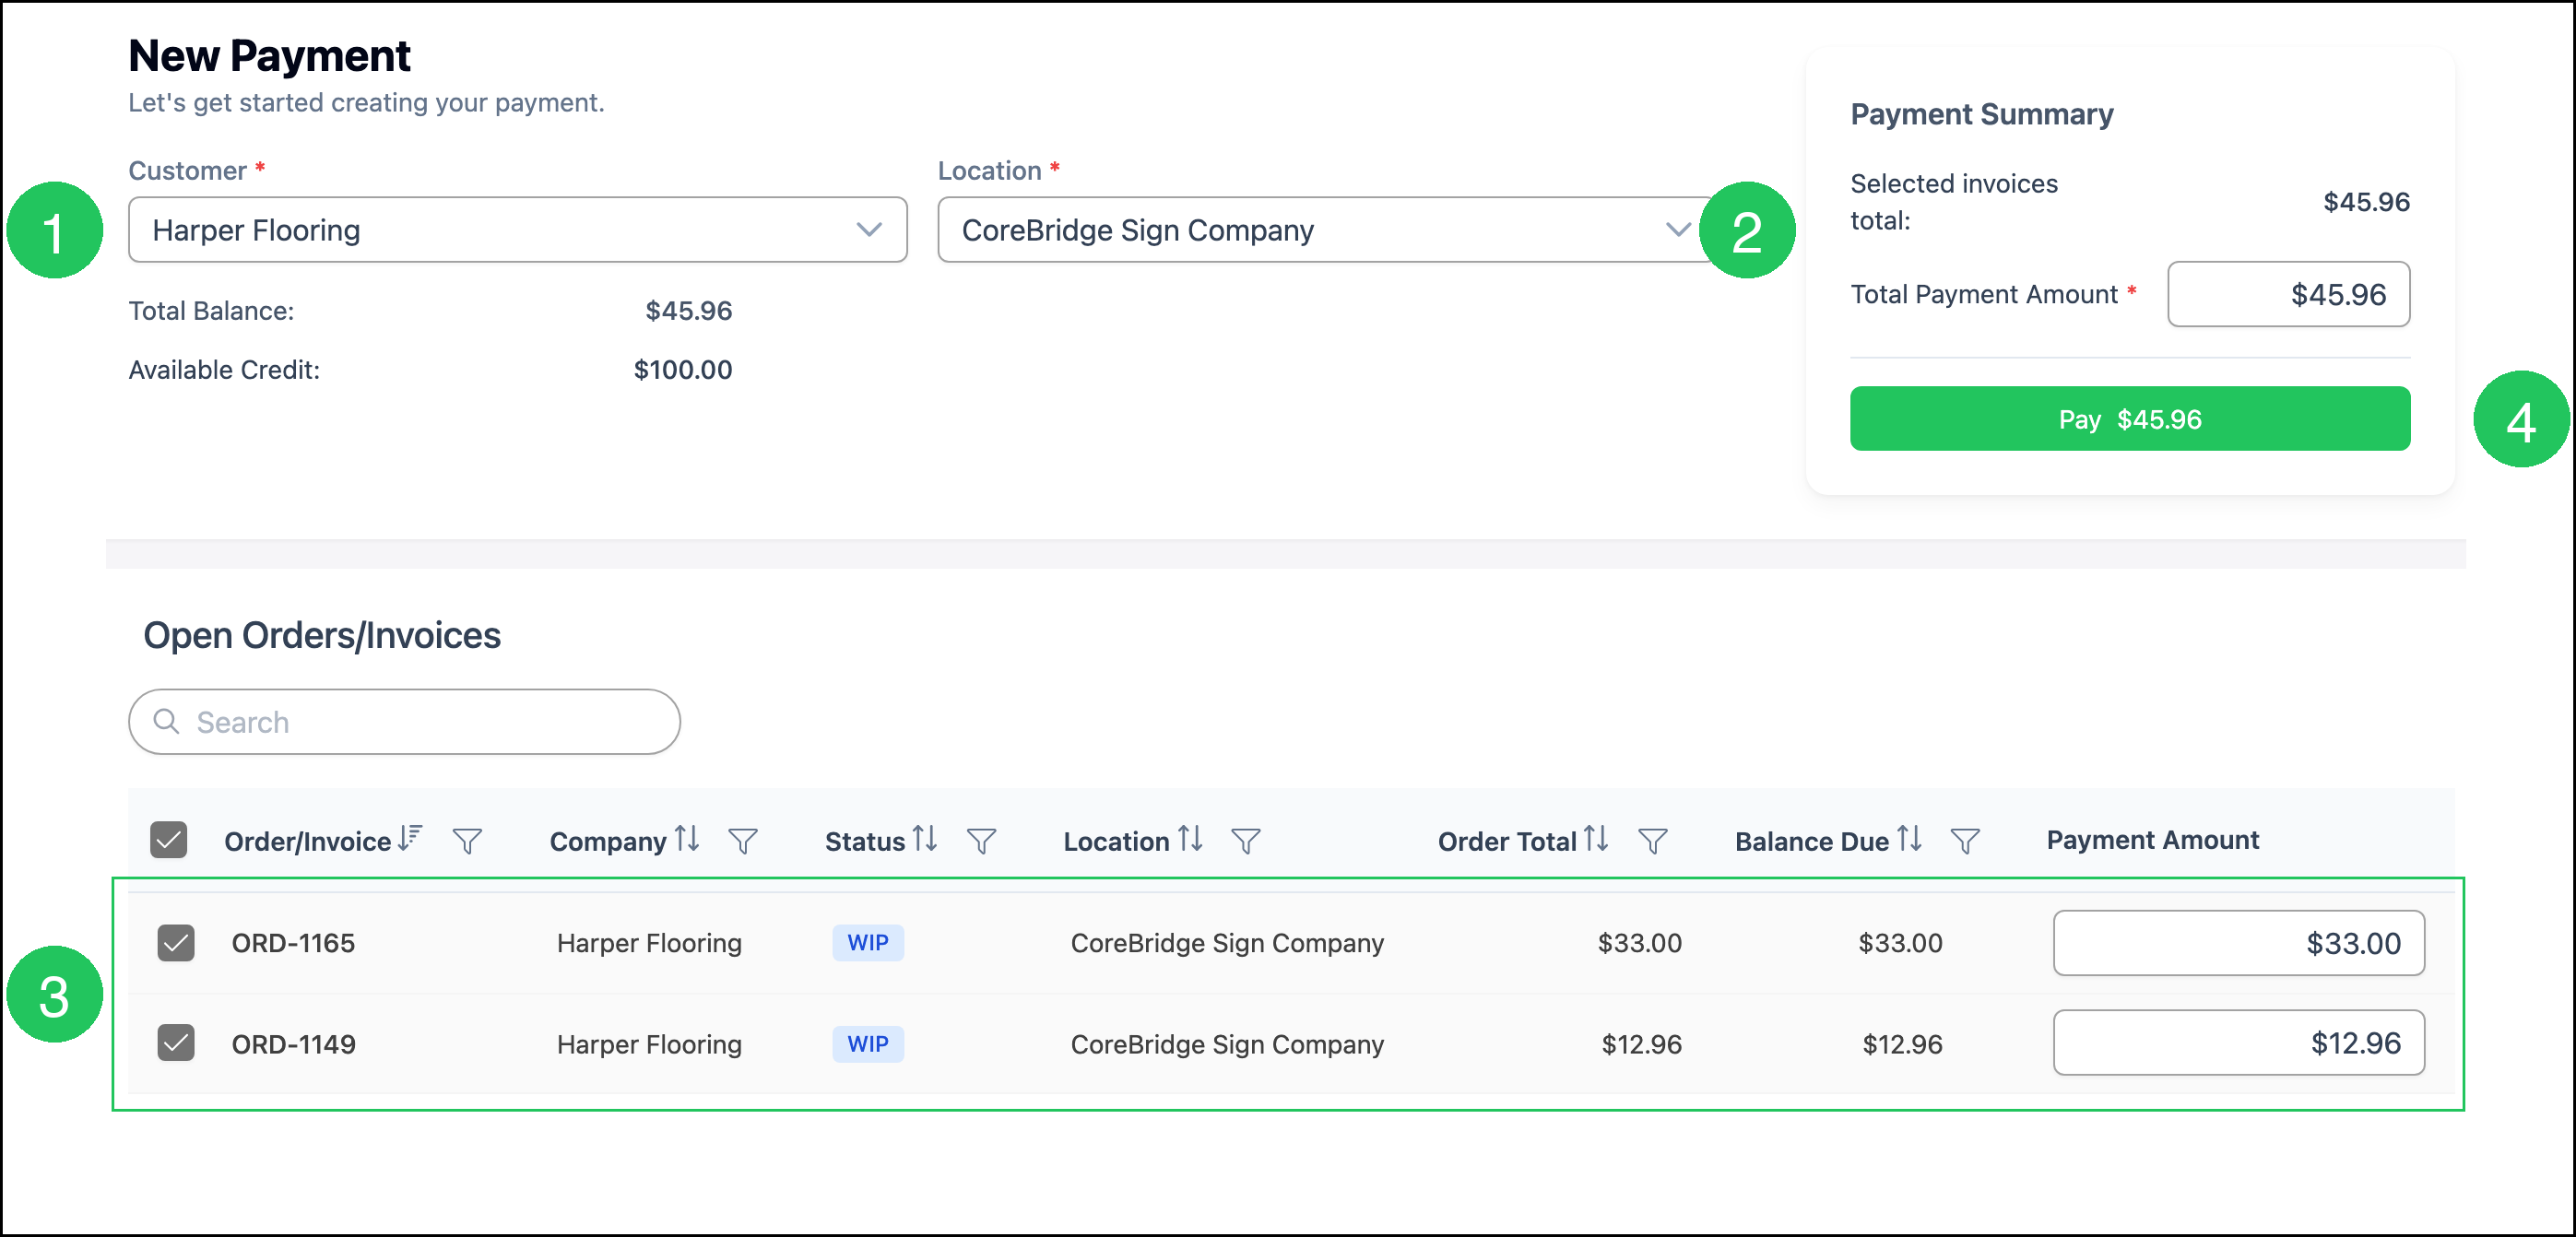
Task: Toggle the select-all invoices checkbox
Action: click(169, 840)
